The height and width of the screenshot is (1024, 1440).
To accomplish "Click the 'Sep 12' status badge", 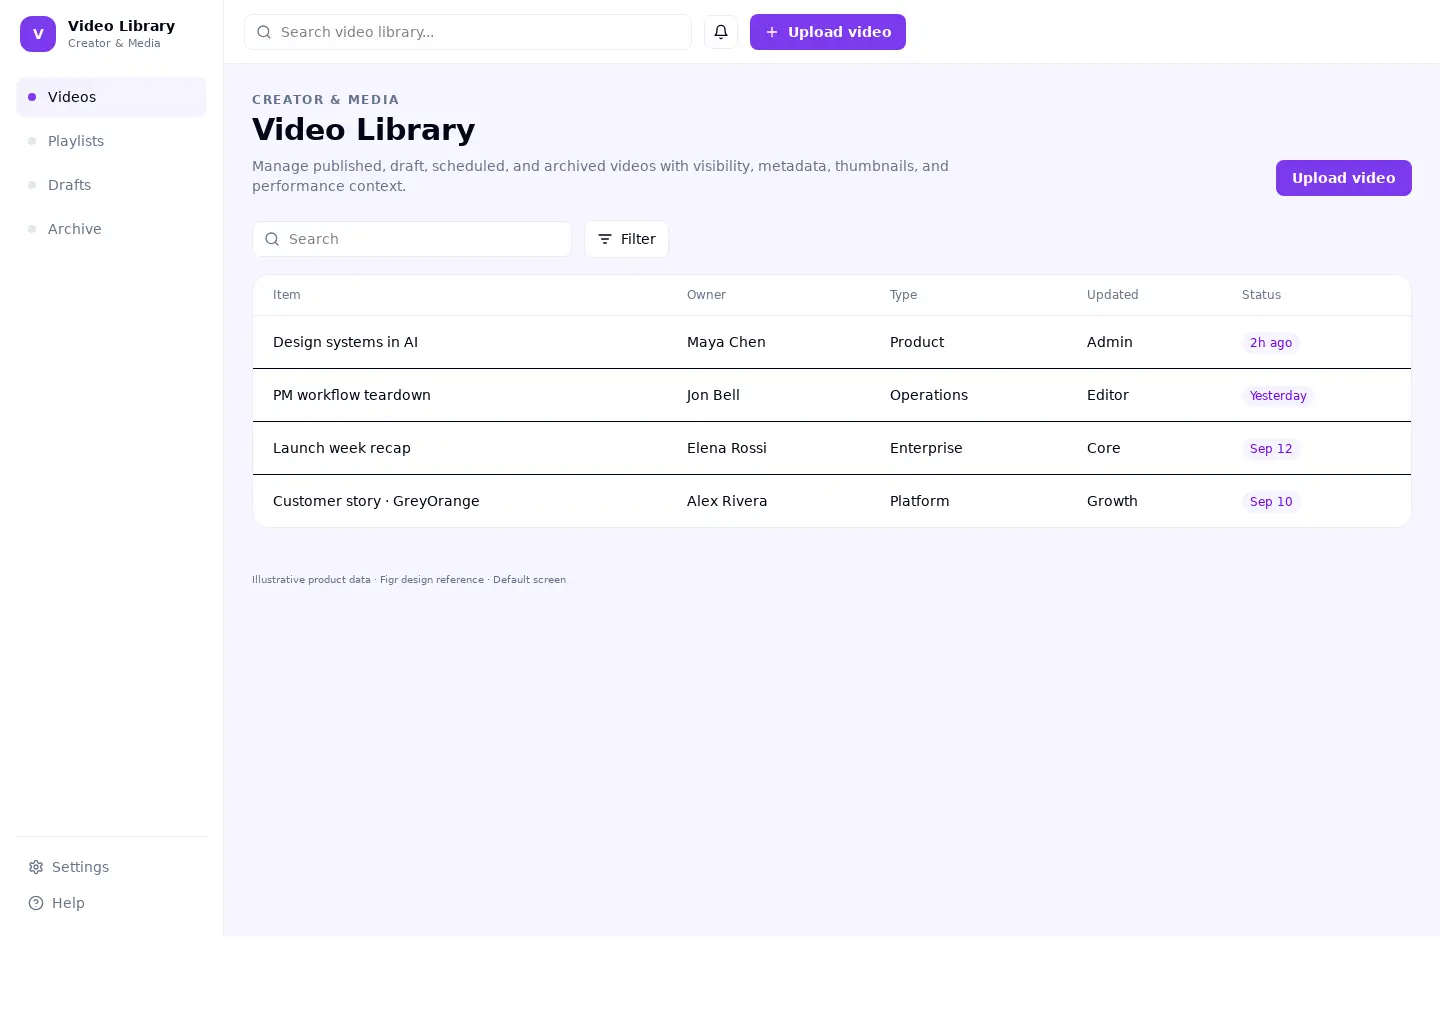I will click(1271, 449).
